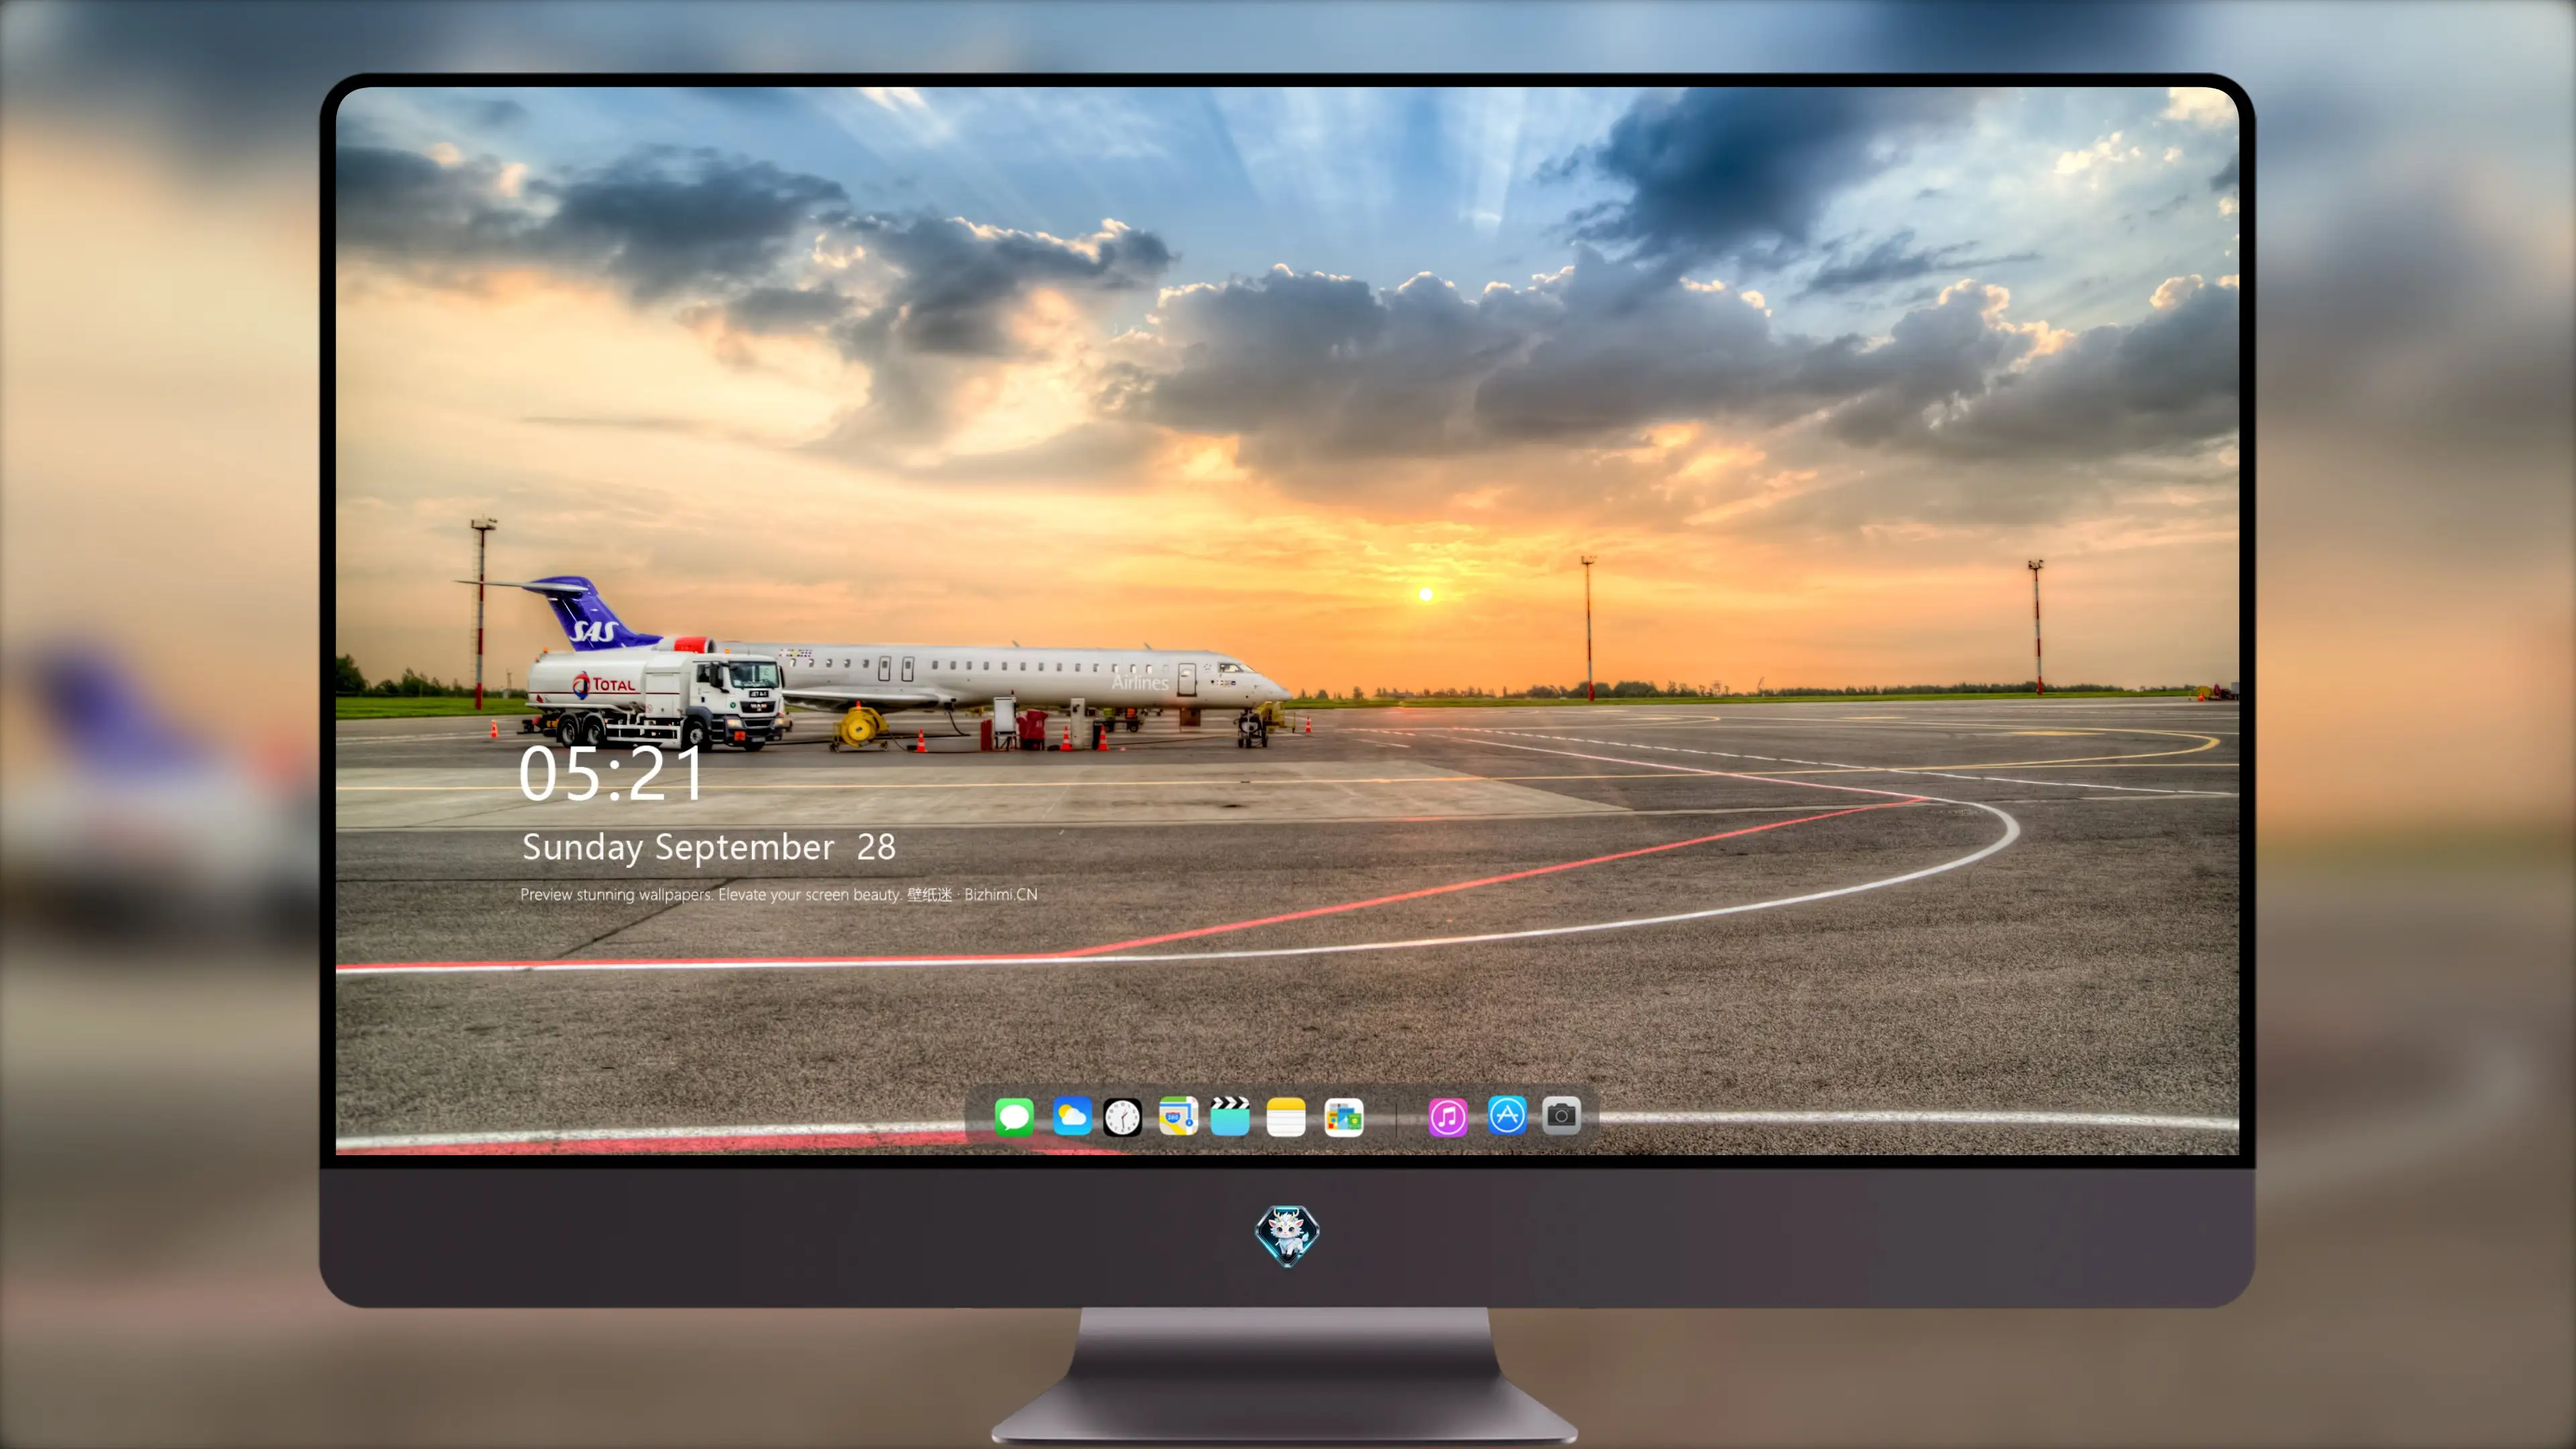Image resolution: width=2576 pixels, height=1449 pixels.
Task: Click the "Sunday September 28" date text
Action: (709, 847)
